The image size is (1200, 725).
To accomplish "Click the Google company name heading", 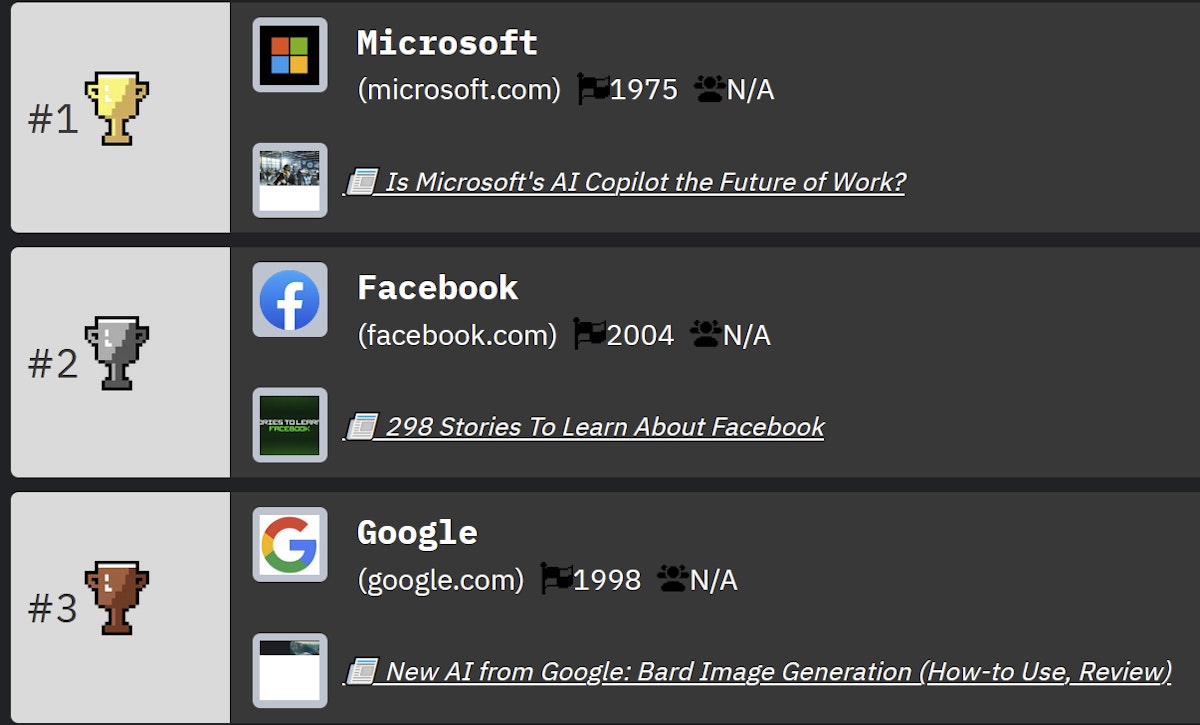I will [417, 533].
